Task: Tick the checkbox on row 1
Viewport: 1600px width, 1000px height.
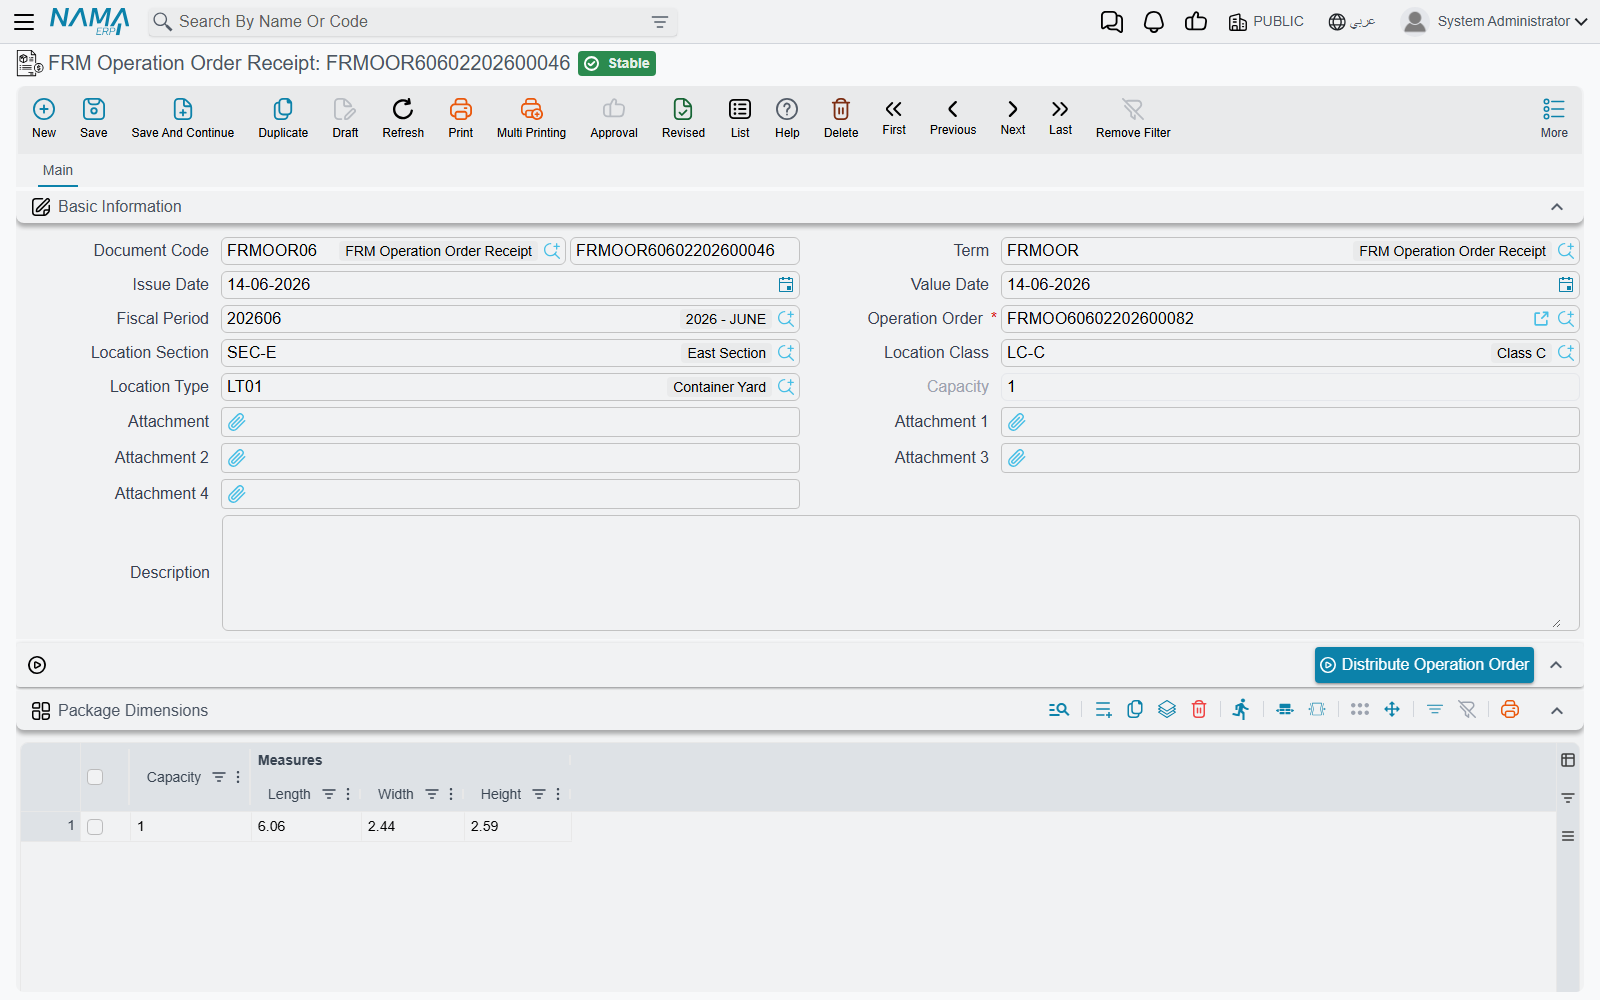Action: pos(95,827)
